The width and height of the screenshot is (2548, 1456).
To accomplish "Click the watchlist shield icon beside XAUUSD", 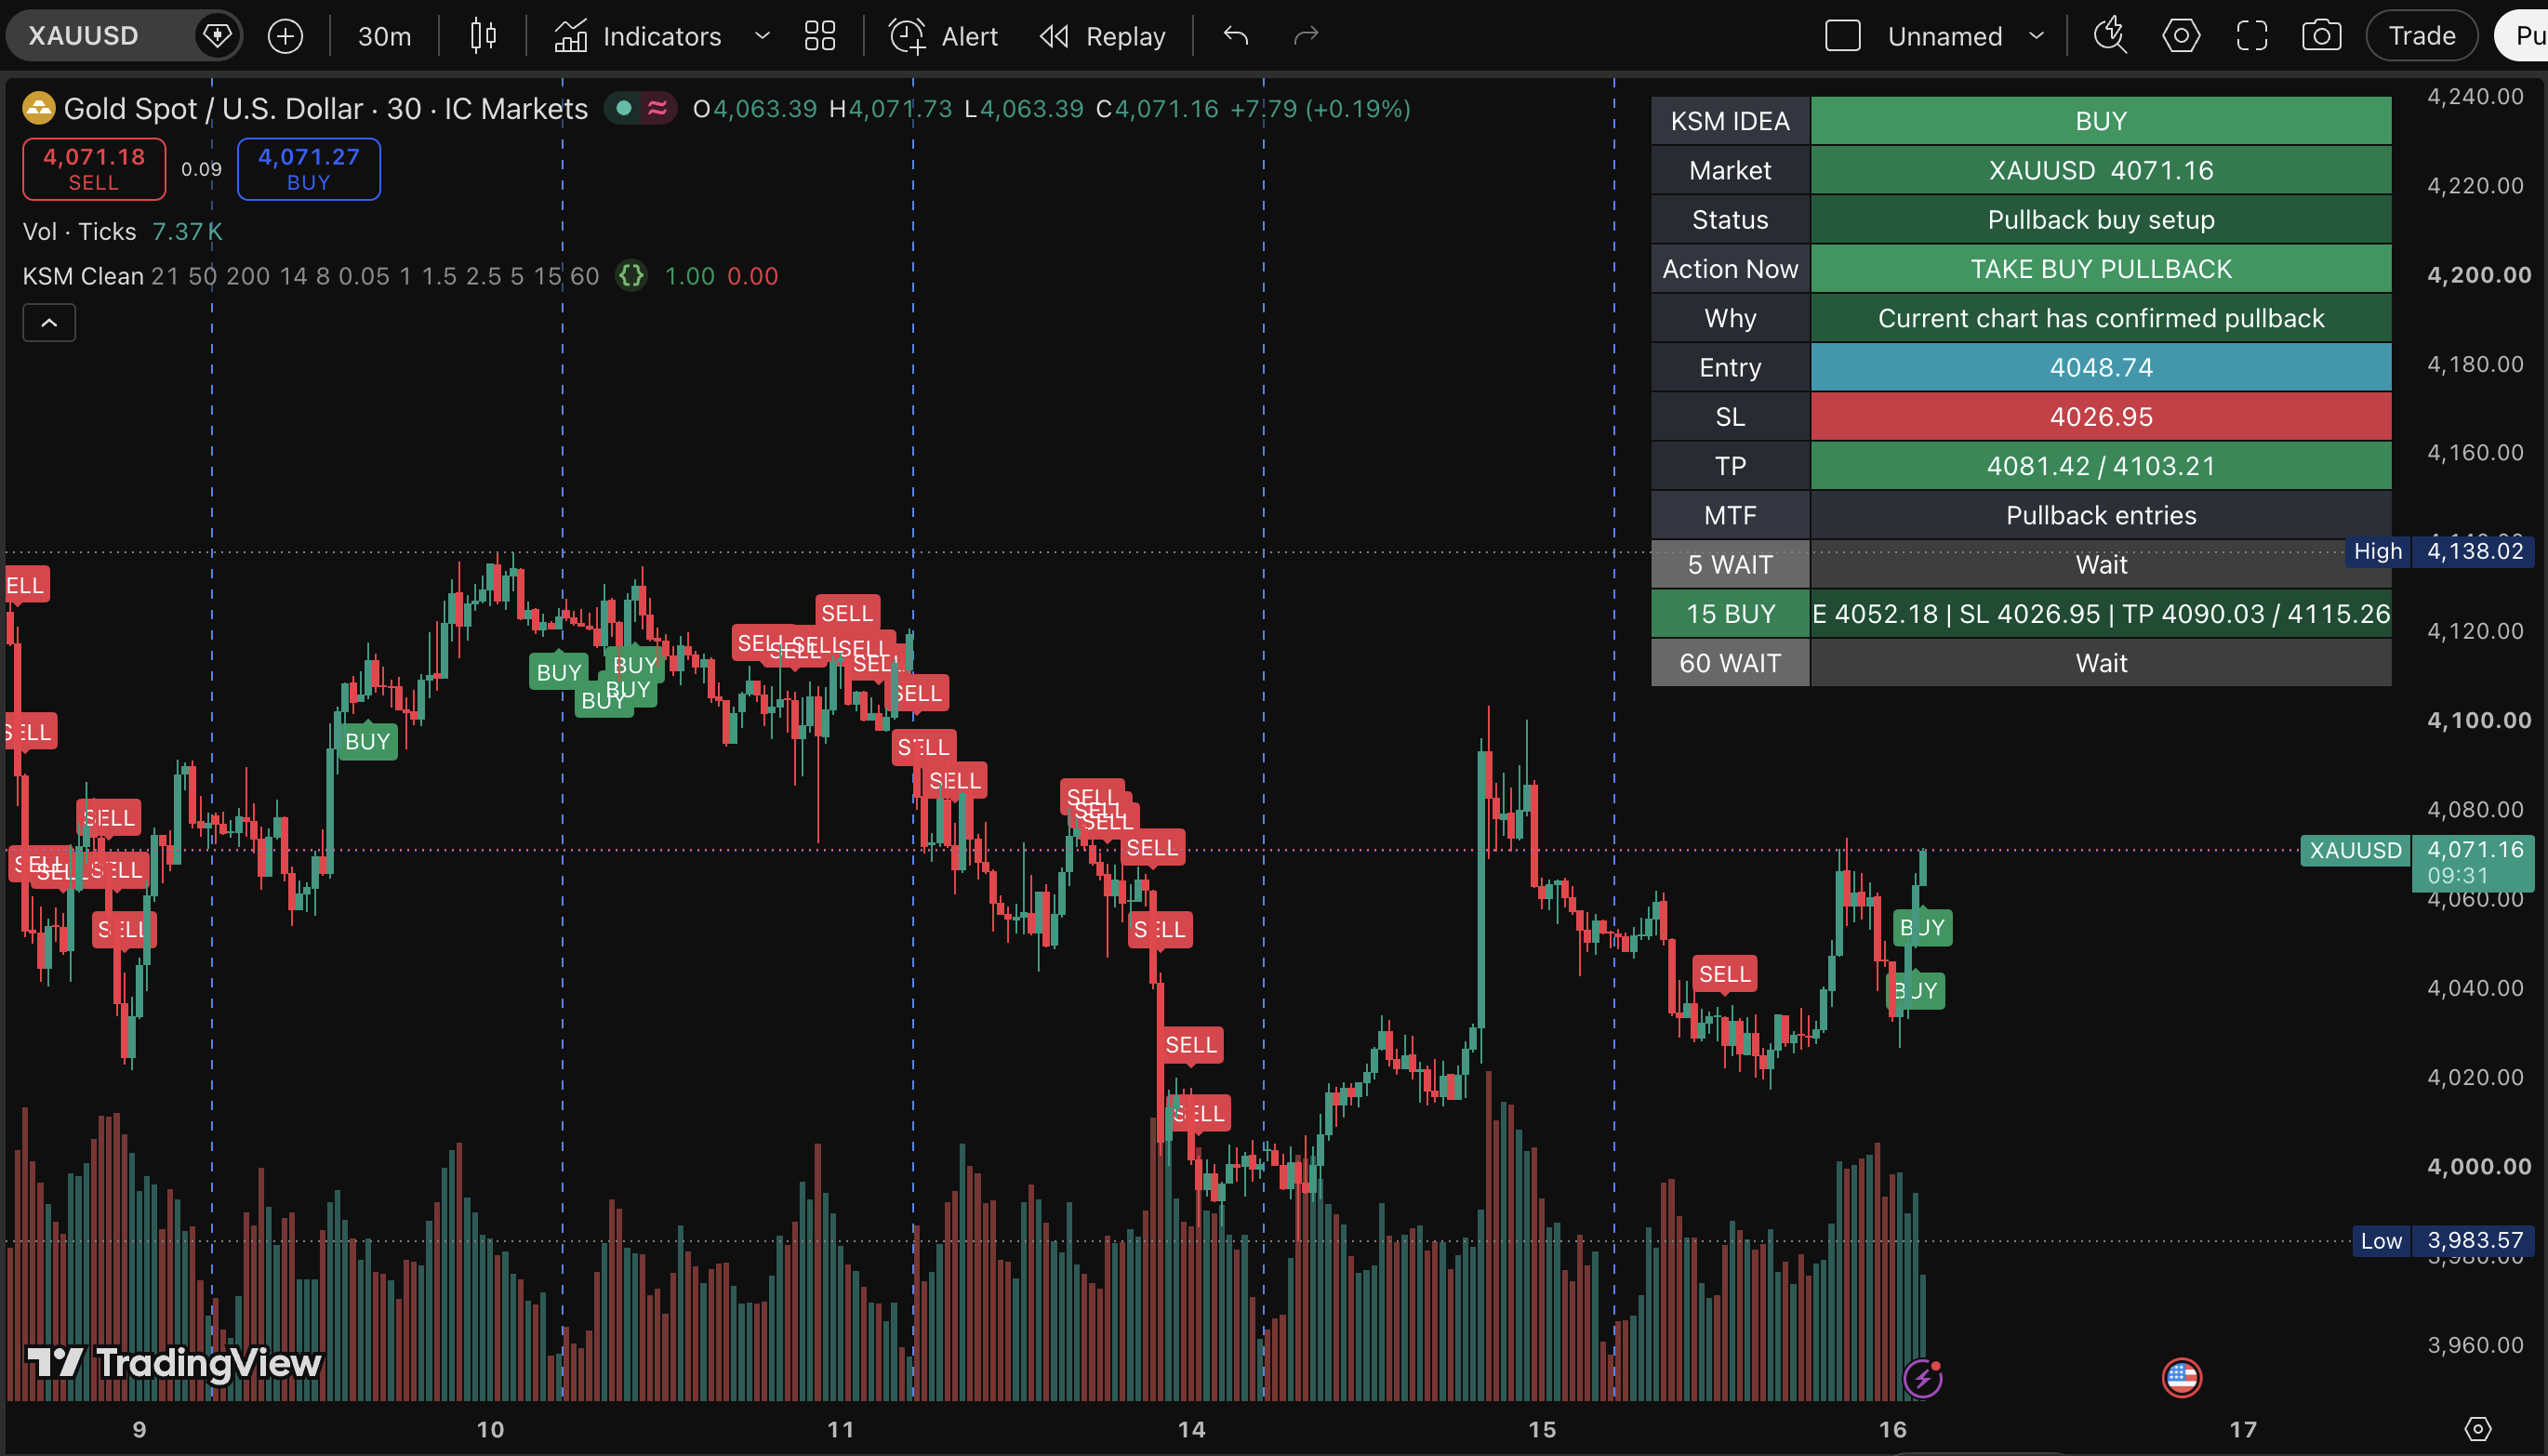I will coord(216,36).
